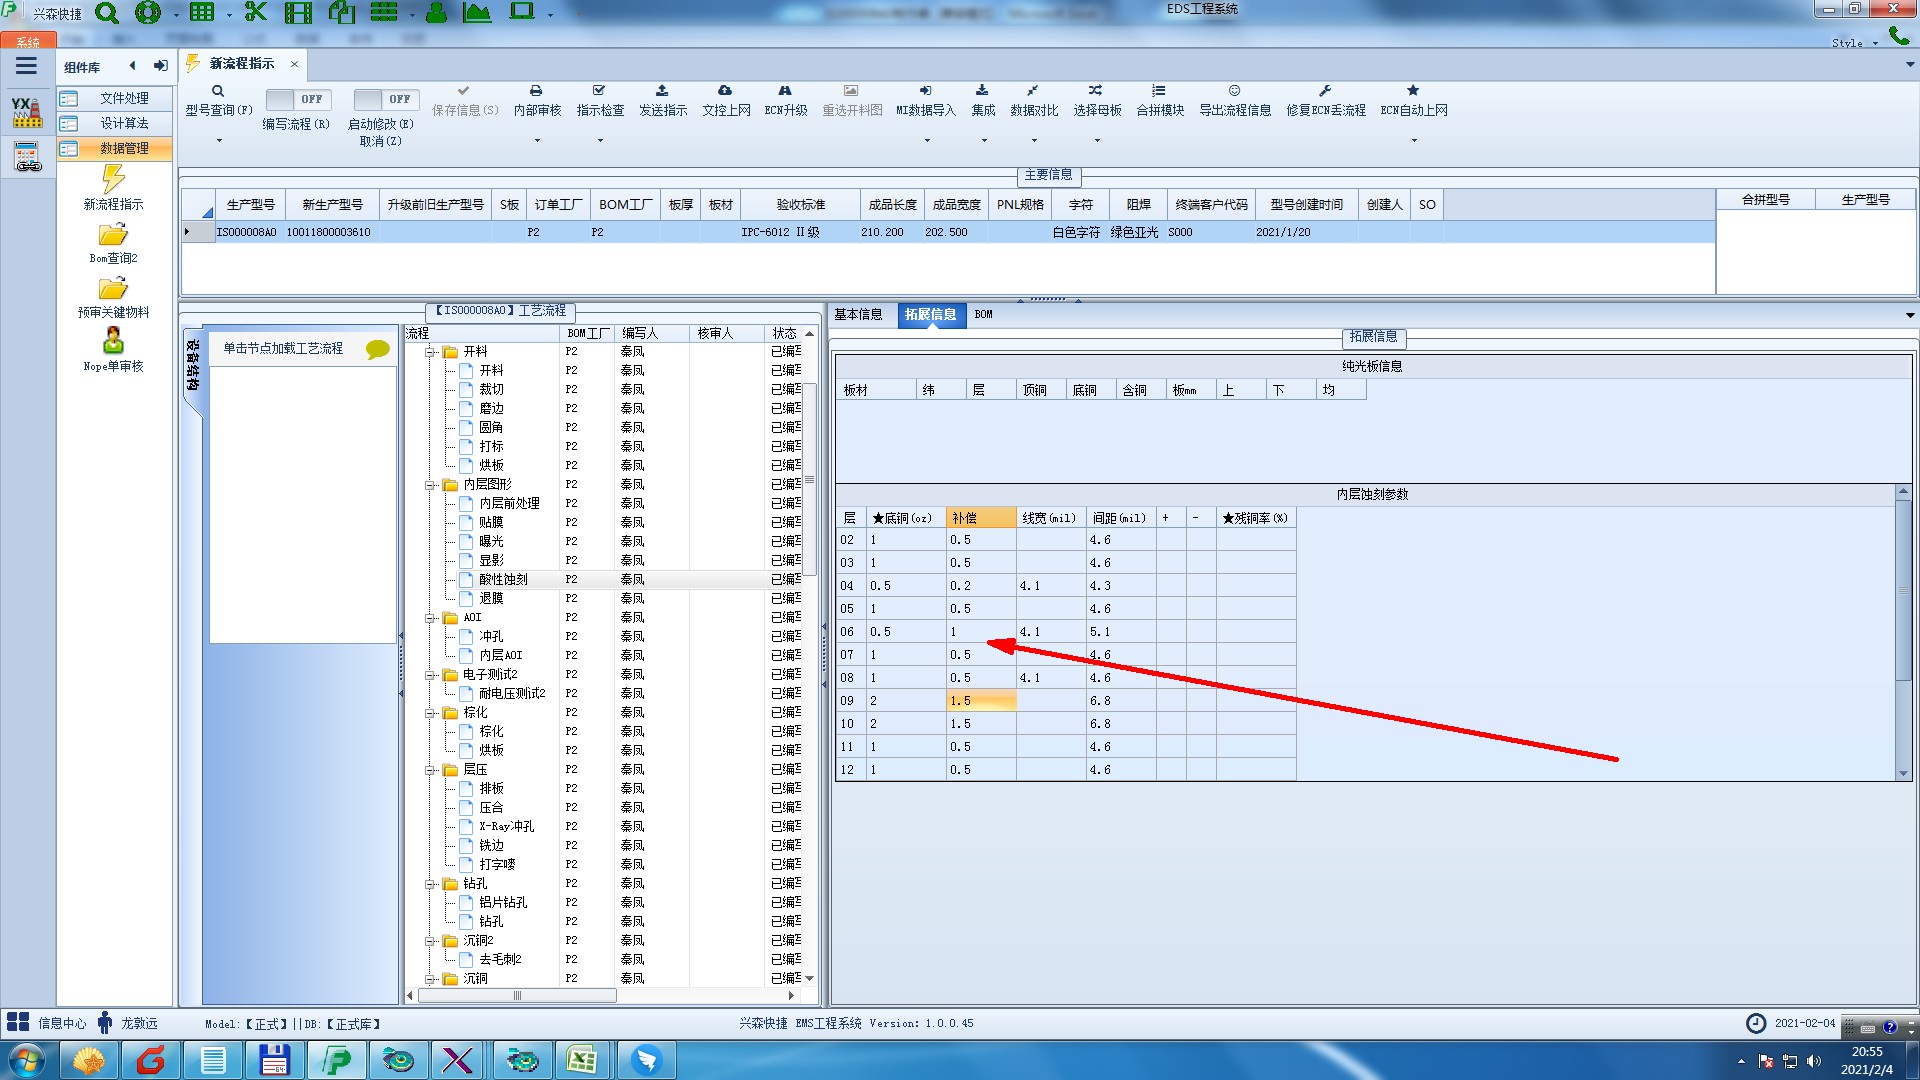Click the 内部审核 print icon
This screenshot has width=1920, height=1080.
point(536,91)
